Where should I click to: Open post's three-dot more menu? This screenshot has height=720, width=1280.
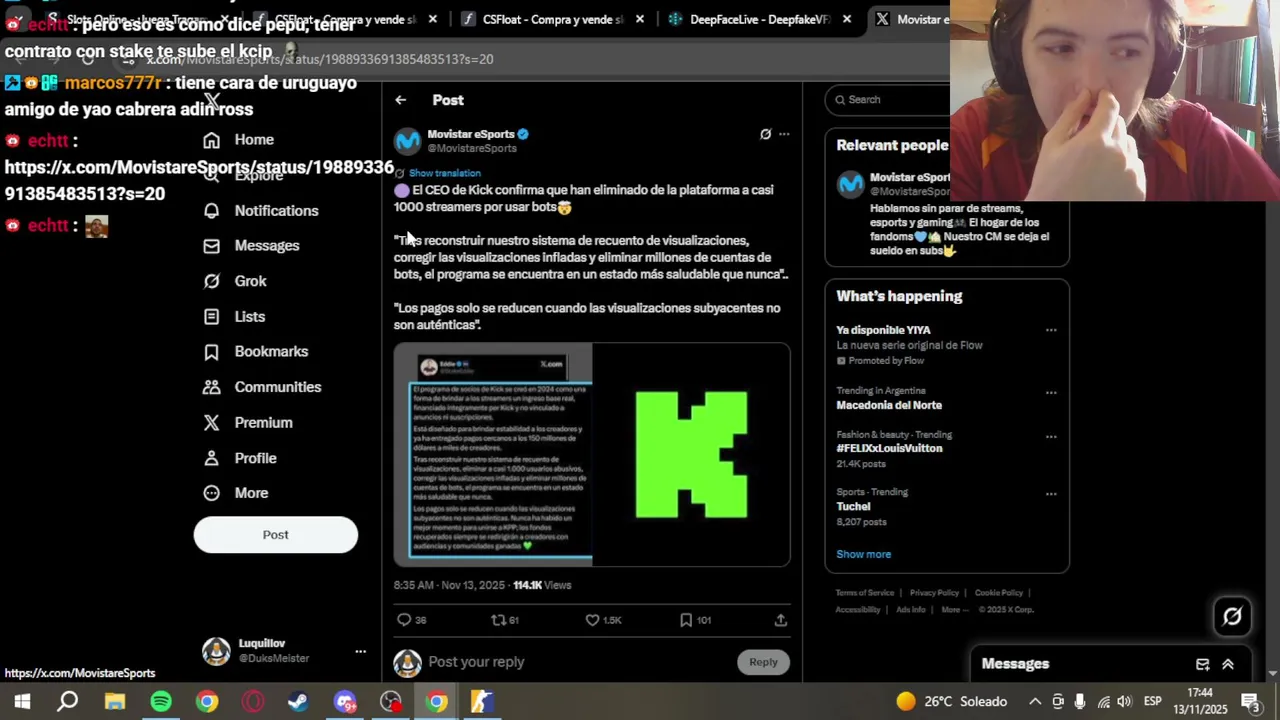click(784, 134)
